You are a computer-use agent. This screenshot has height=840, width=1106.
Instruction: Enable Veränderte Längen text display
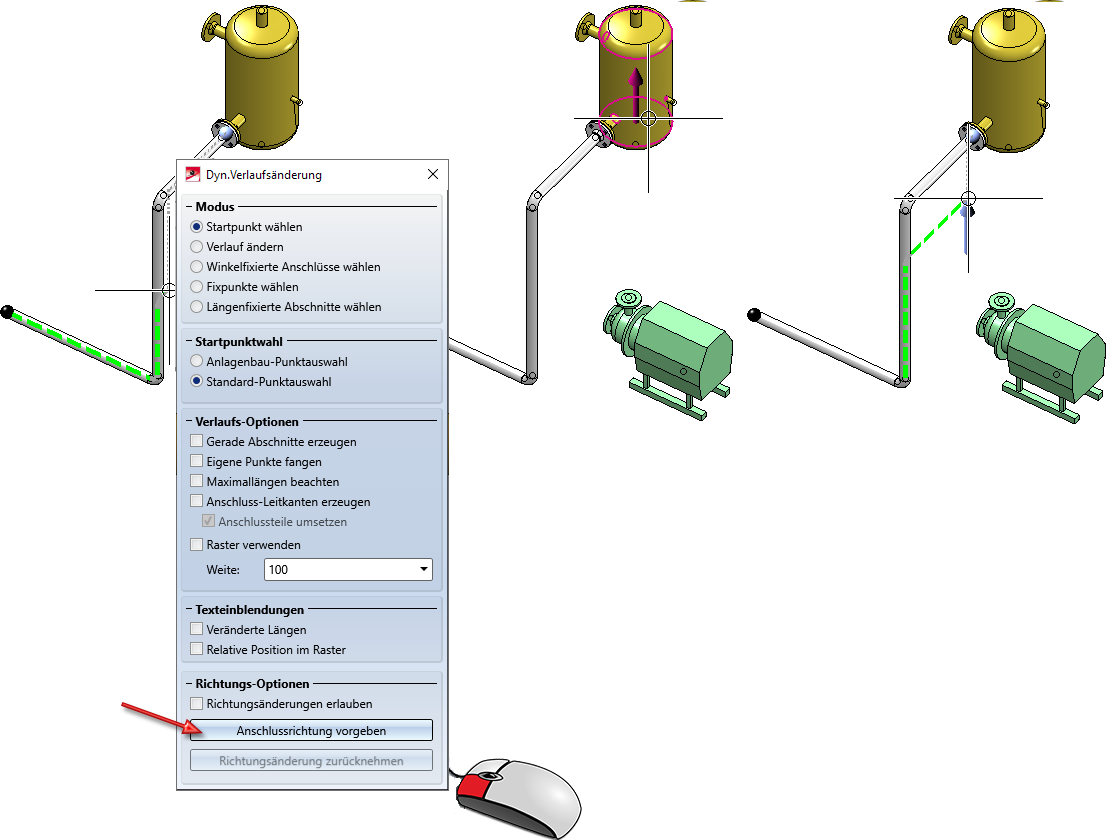(197, 629)
